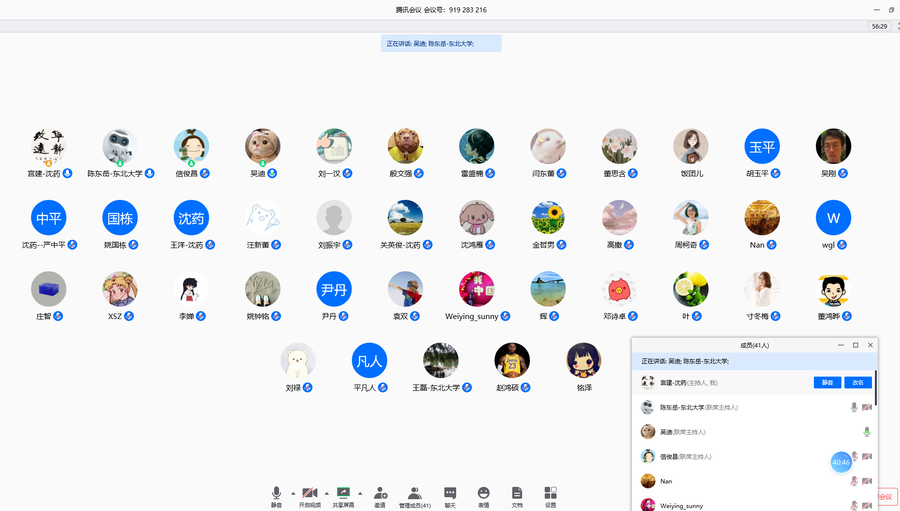Toggle camera icon for Nan in member list
900x511 pixels.
pyautogui.click(x=867, y=481)
